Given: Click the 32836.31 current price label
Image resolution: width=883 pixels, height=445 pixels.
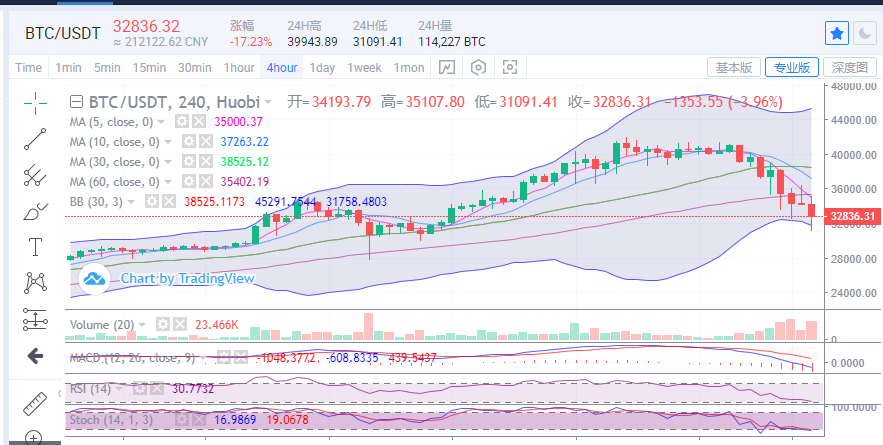Looking at the screenshot, I should coord(853,216).
